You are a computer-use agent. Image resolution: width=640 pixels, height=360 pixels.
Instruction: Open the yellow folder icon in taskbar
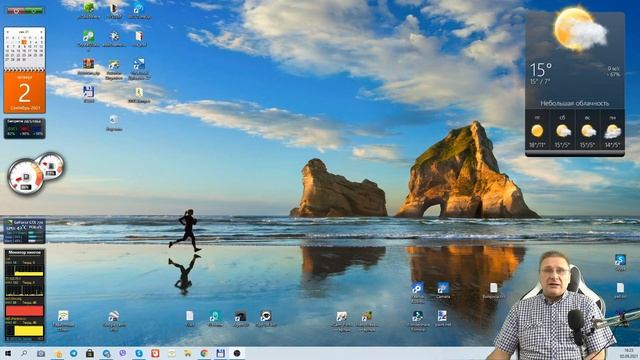tap(187, 353)
